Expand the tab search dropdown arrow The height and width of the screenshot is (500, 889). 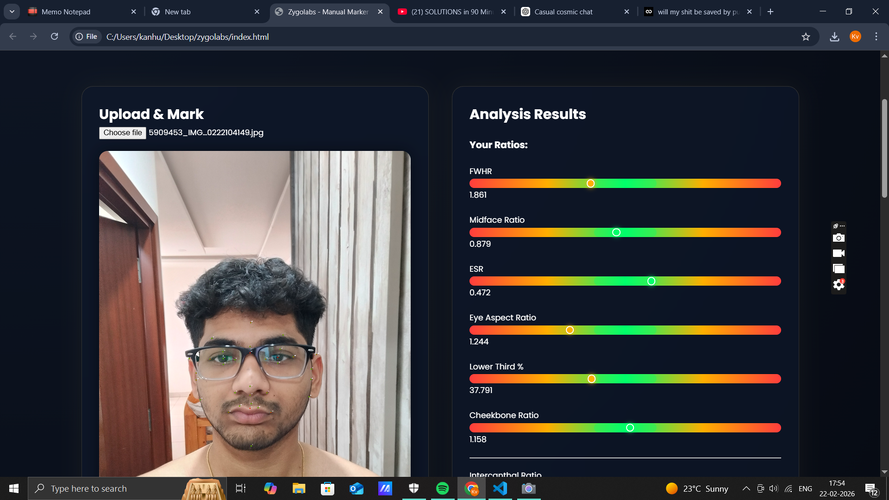12,12
